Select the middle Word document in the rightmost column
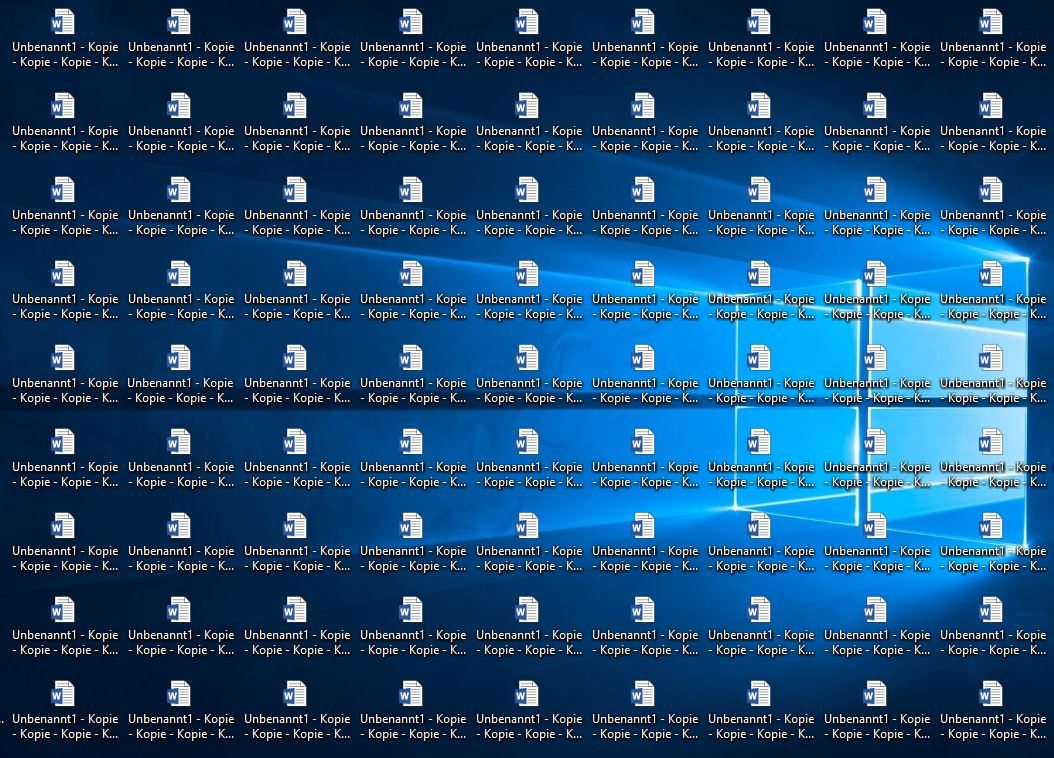This screenshot has width=1054, height=758. (x=993, y=375)
